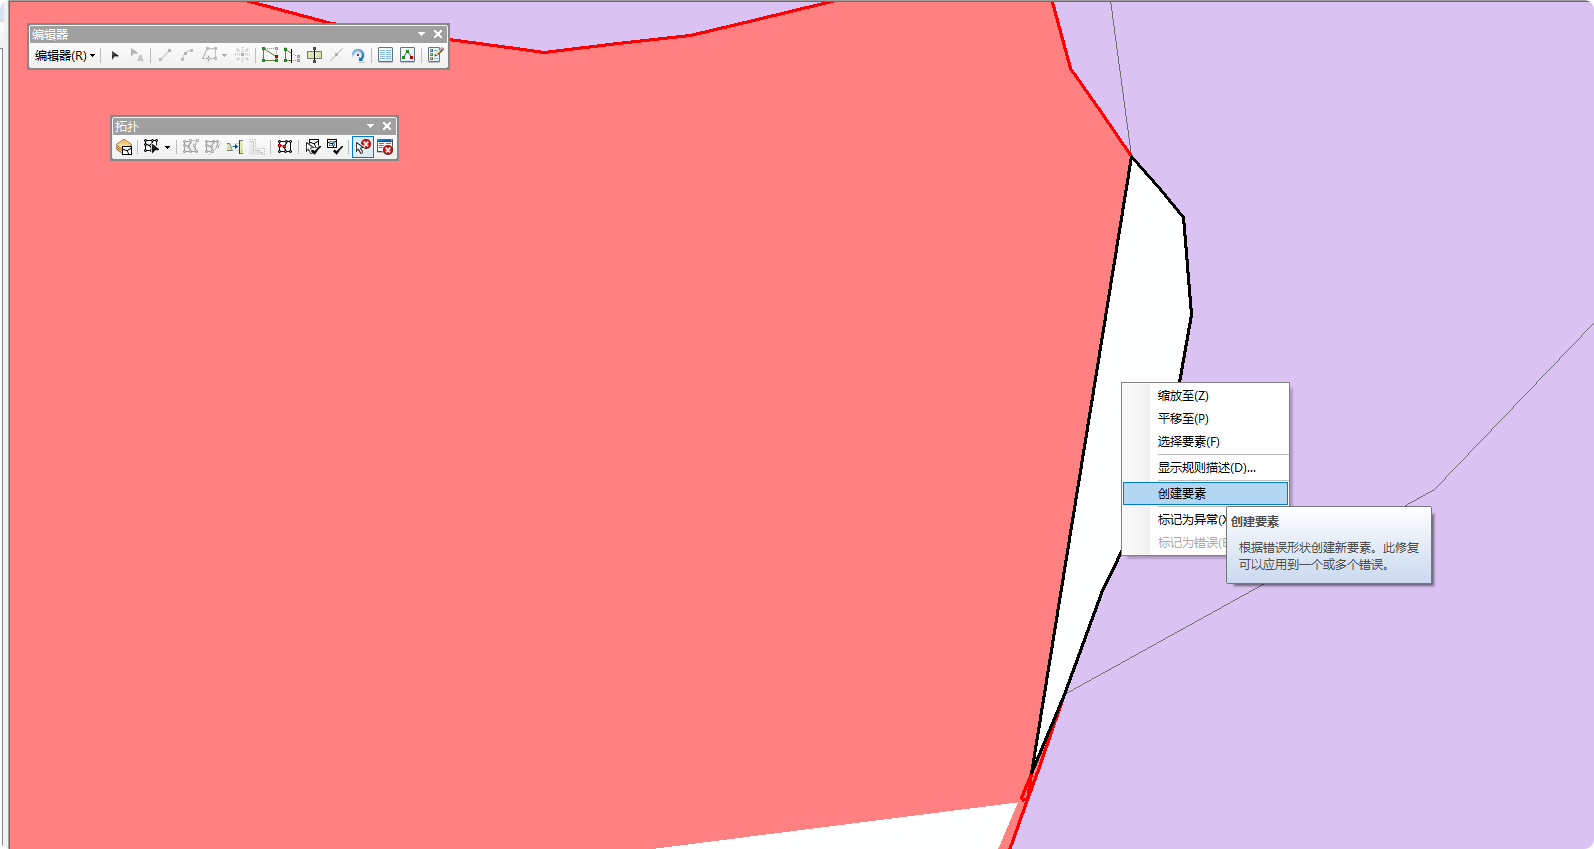The height and width of the screenshot is (849, 1594).
Task: Open the 拓扑 toolbar options arrow
Action: click(x=370, y=126)
